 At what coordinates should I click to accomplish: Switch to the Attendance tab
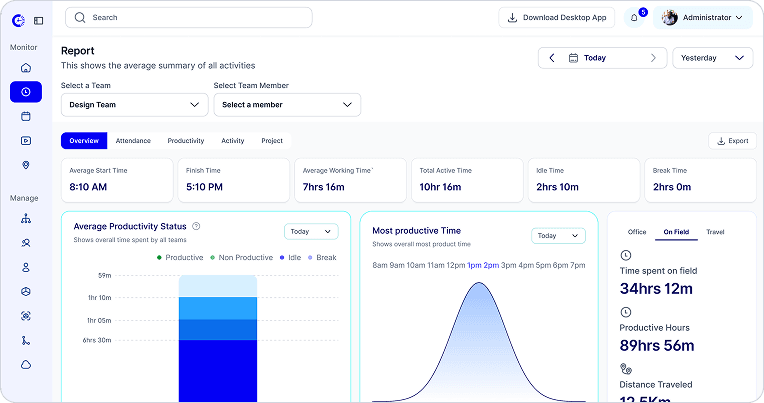[133, 141]
